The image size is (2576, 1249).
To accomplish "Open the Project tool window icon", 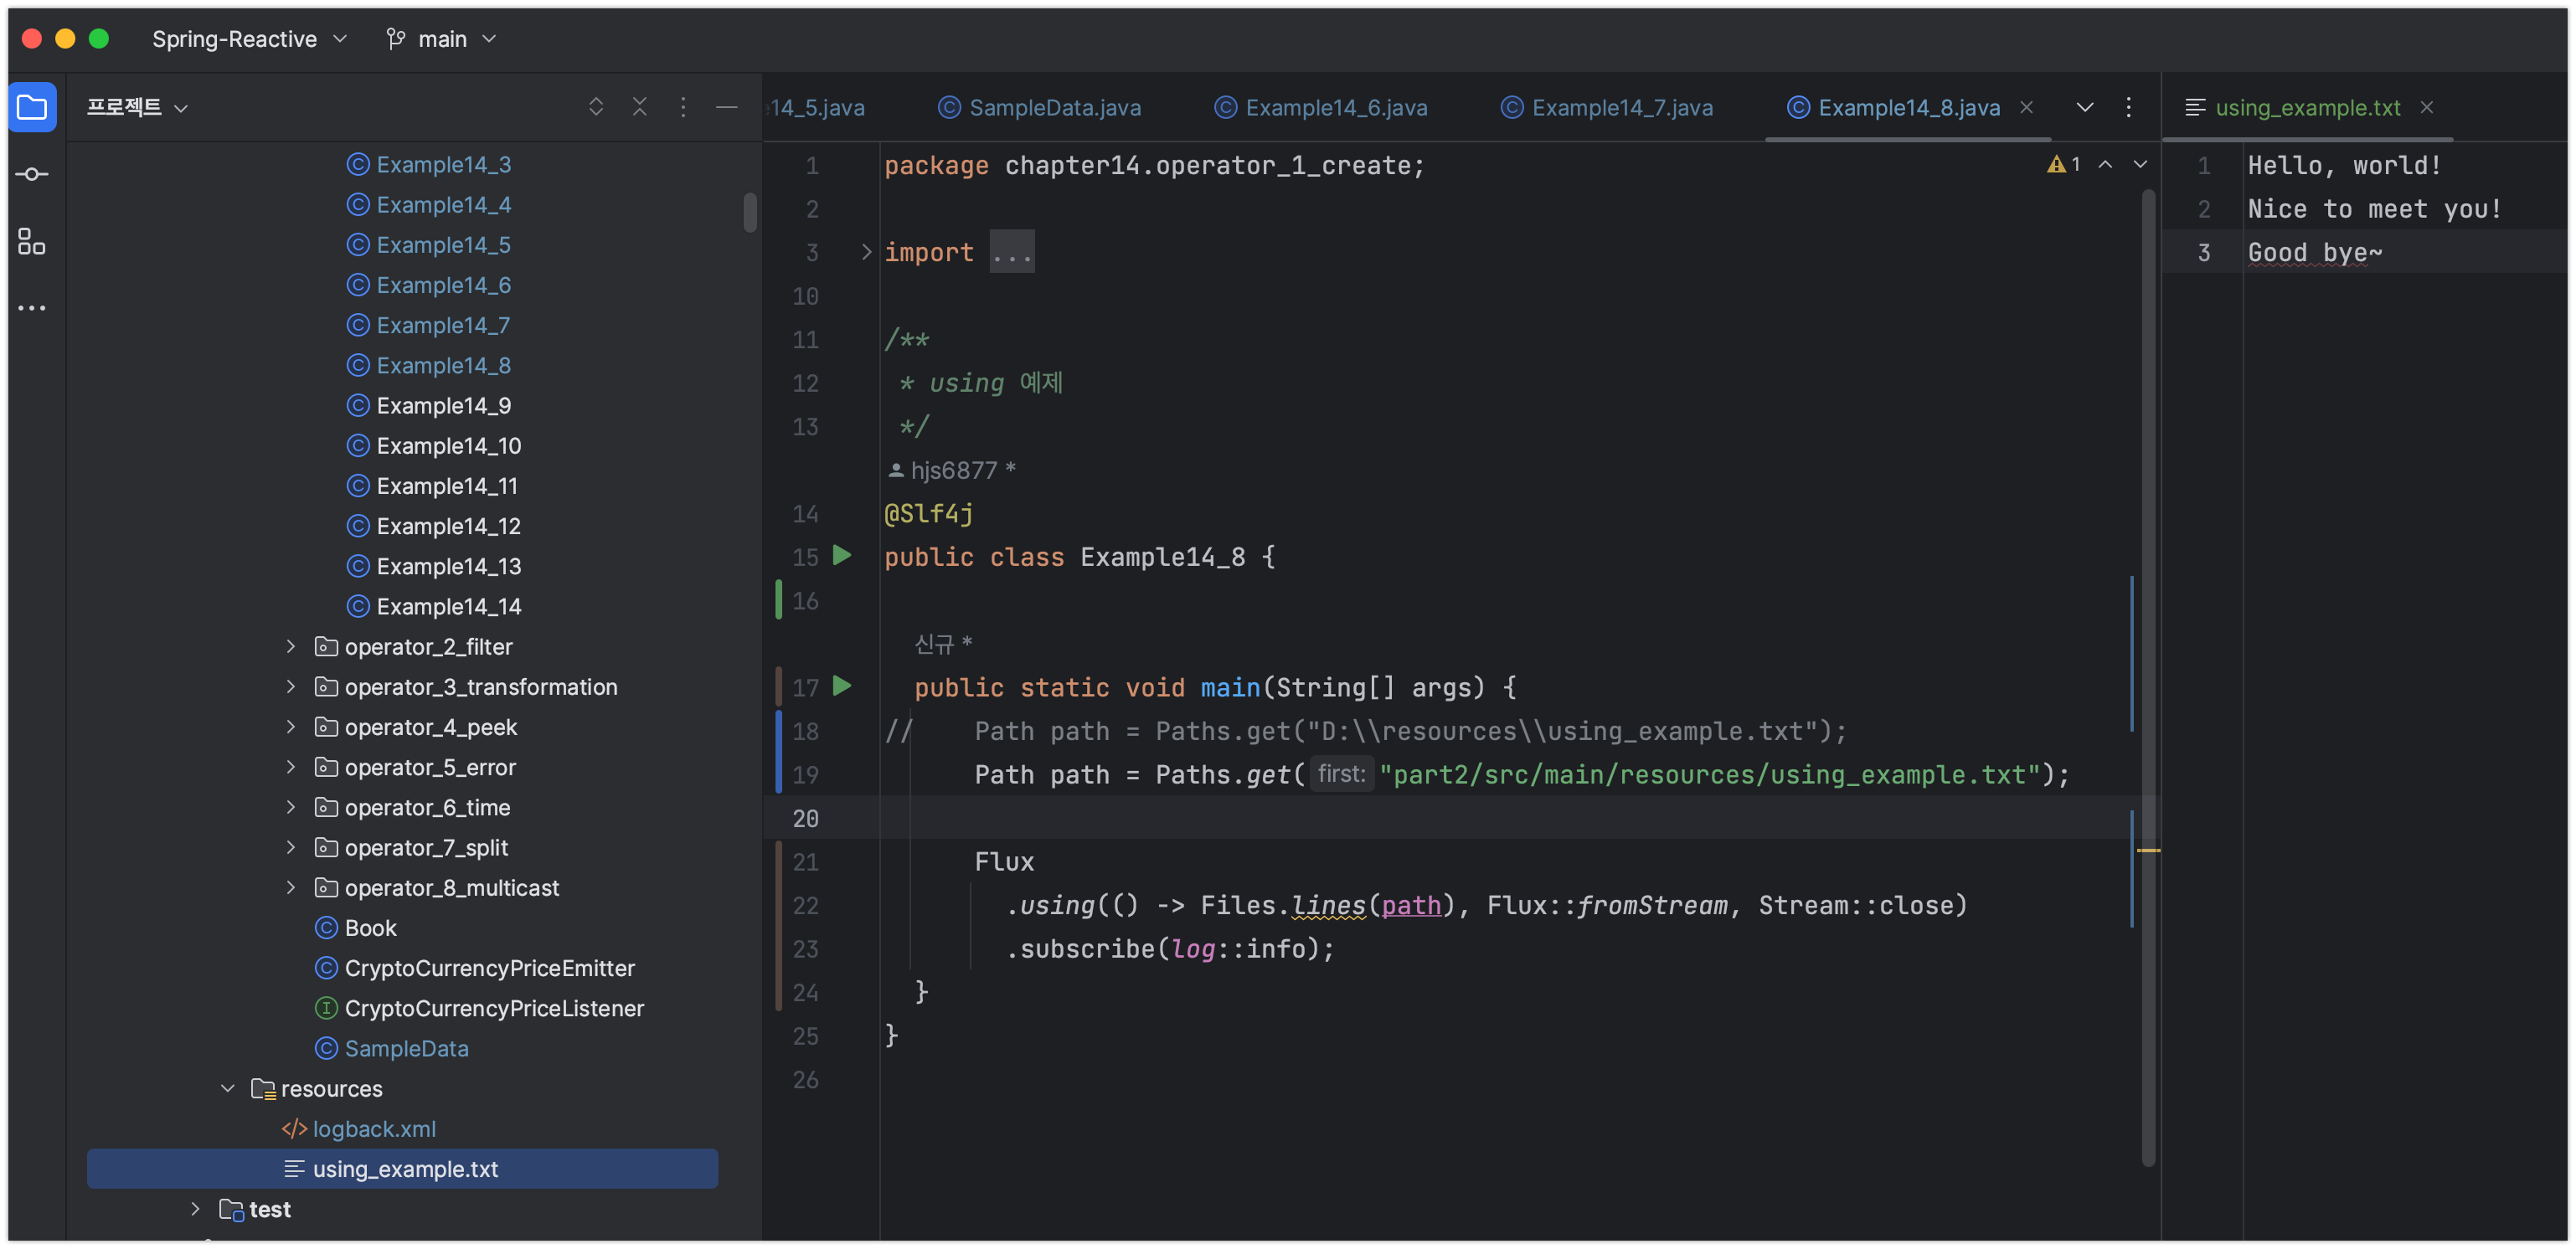I will pos(32,107).
